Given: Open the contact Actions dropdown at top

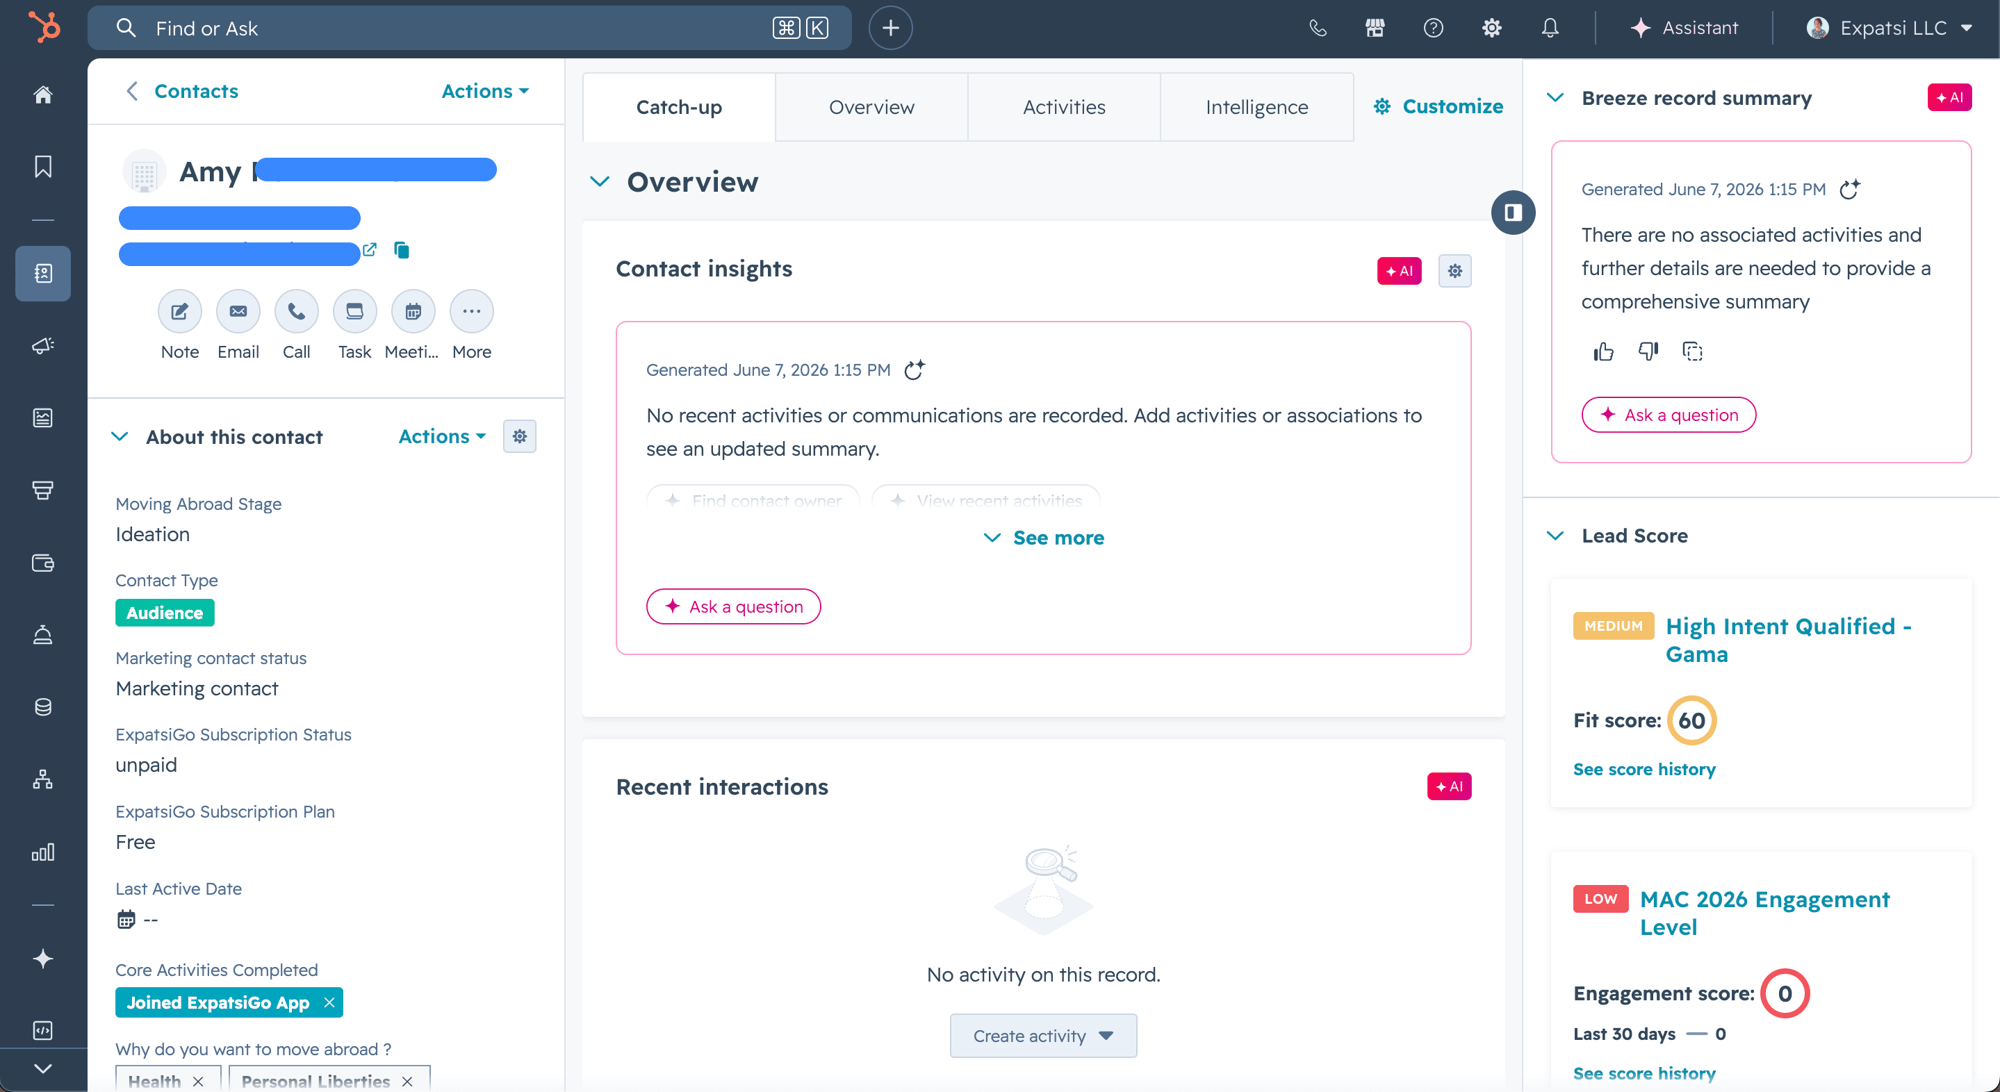Looking at the screenshot, I should (x=485, y=91).
